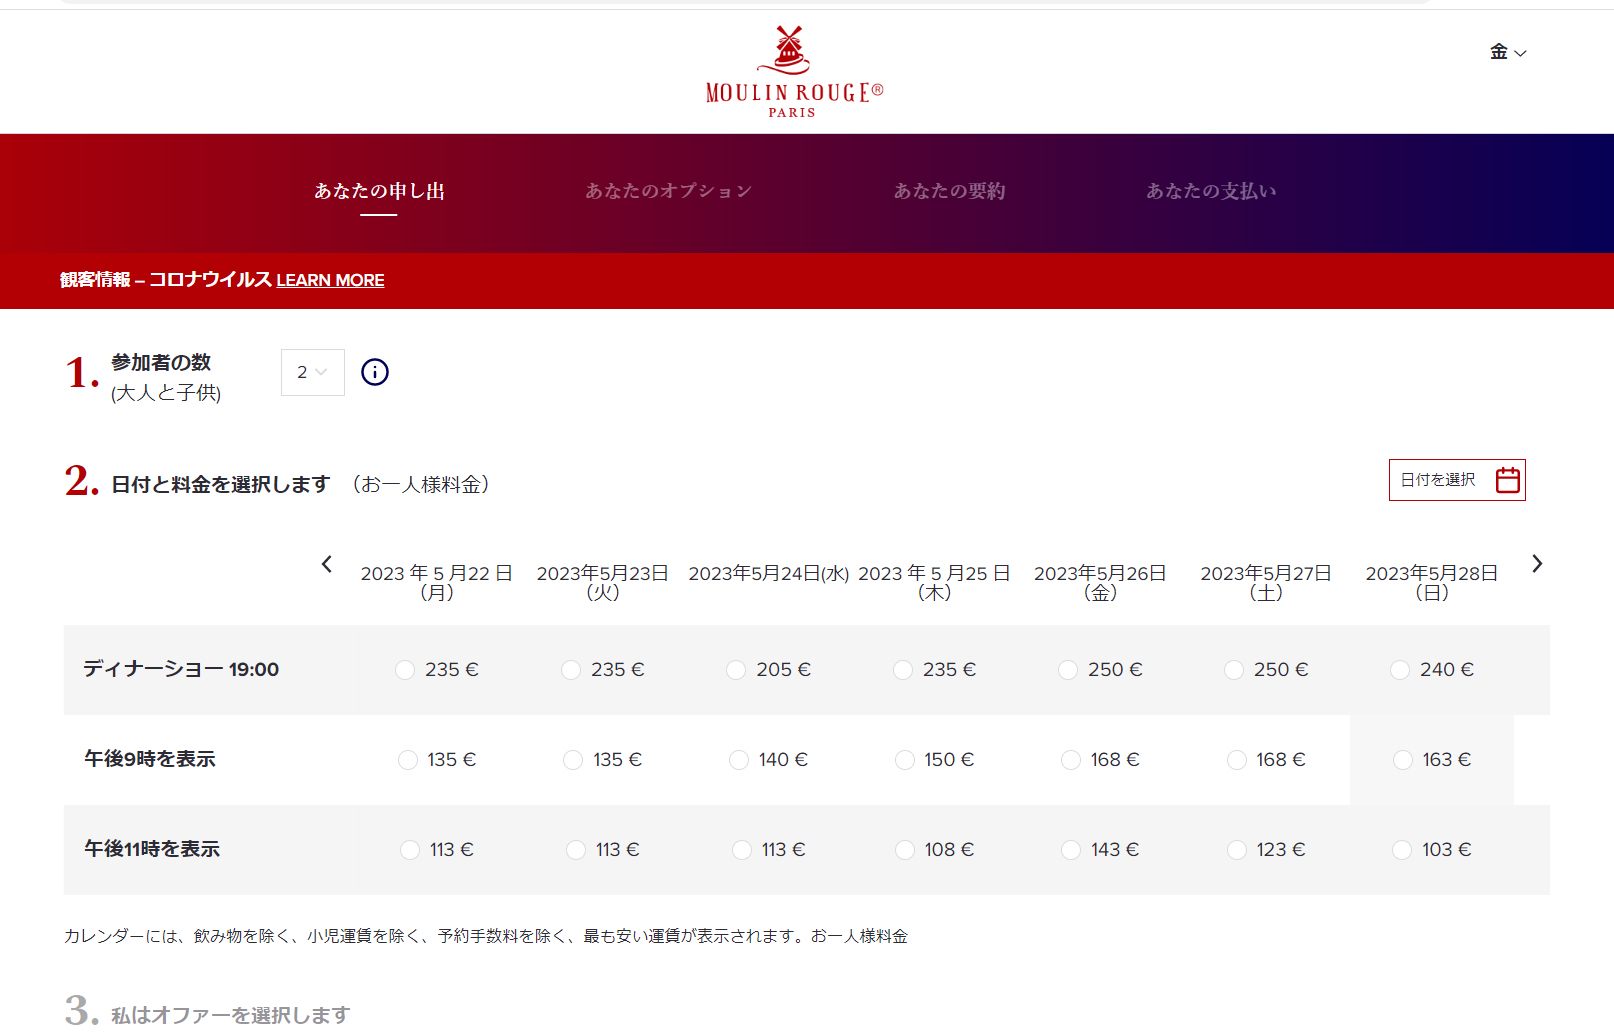Select dinner show 240 € on May 28
Viewport: 1614px width, 1032px height.
[1400, 670]
